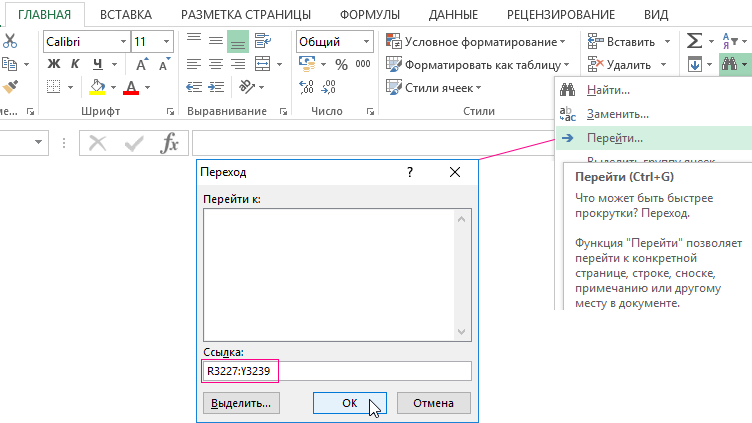752x423 pixels.
Task: Align text to top of cell
Action: (x=194, y=41)
